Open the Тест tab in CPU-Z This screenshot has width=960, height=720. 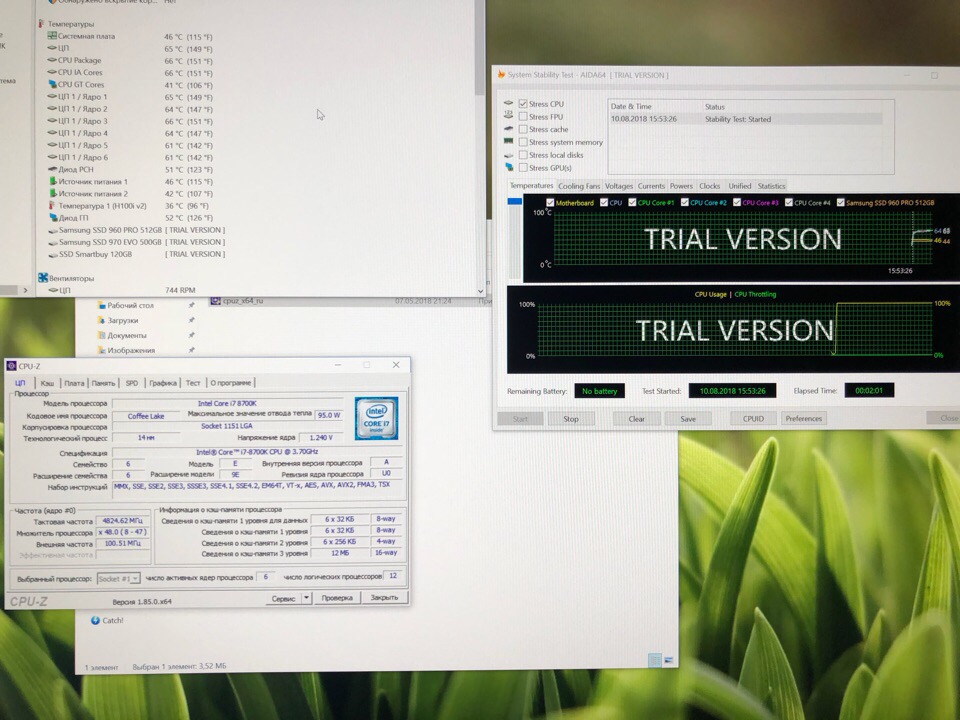(x=193, y=383)
